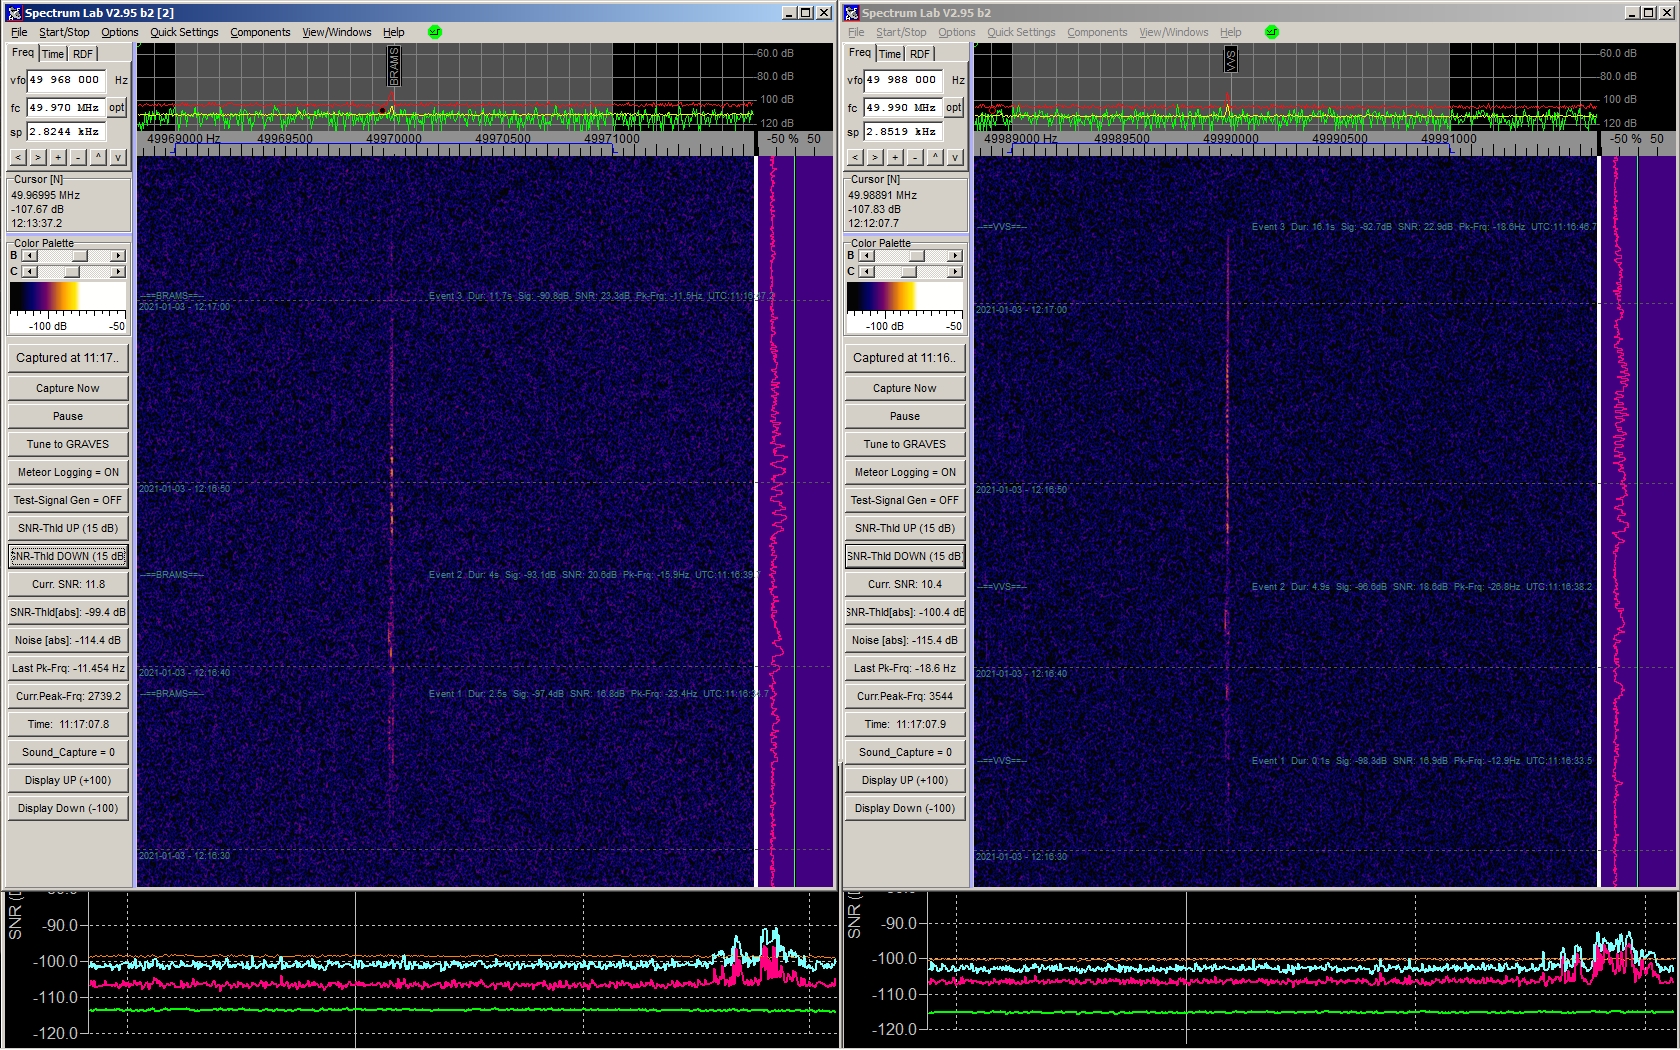Toggle Sound_Capture = 0 in 49.970 MHz window
Viewport: 1680px width, 1050px height.
click(68, 752)
